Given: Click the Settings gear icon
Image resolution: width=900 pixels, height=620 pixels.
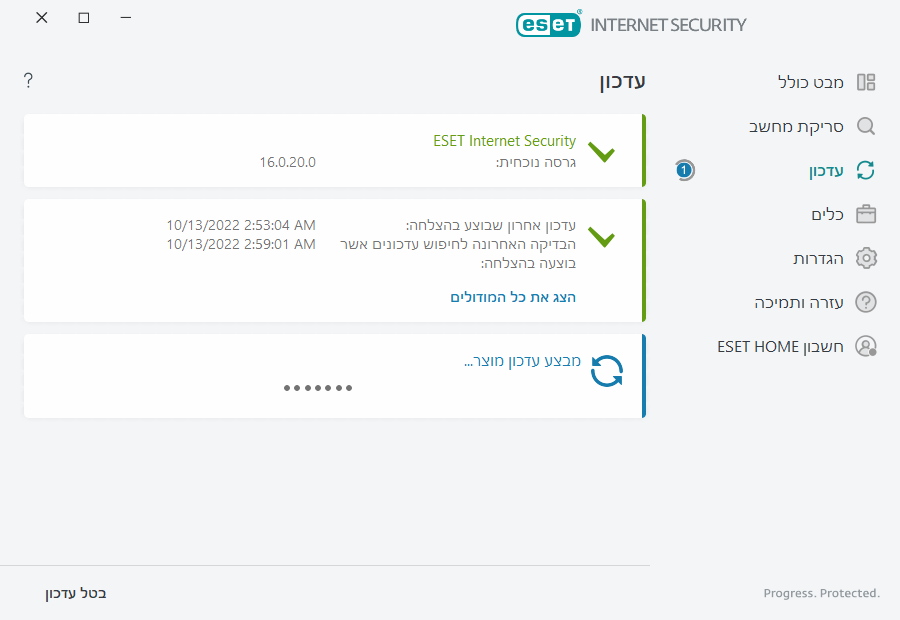Looking at the screenshot, I should (866, 258).
